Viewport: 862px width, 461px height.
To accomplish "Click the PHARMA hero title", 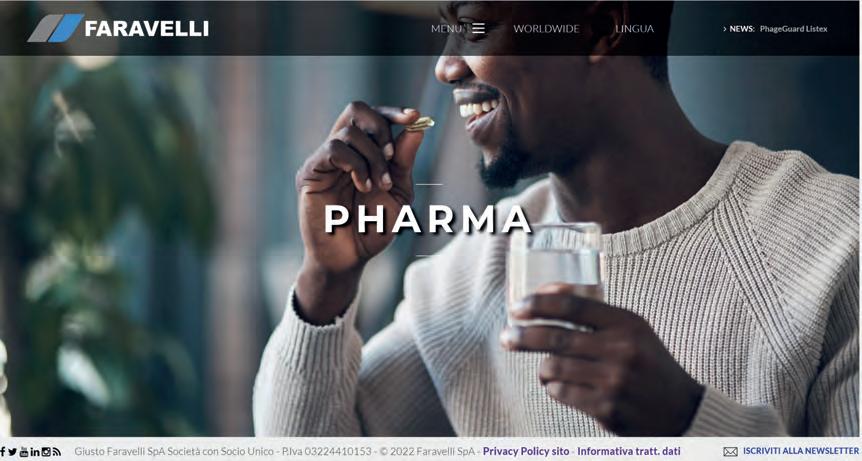I will (428, 219).
